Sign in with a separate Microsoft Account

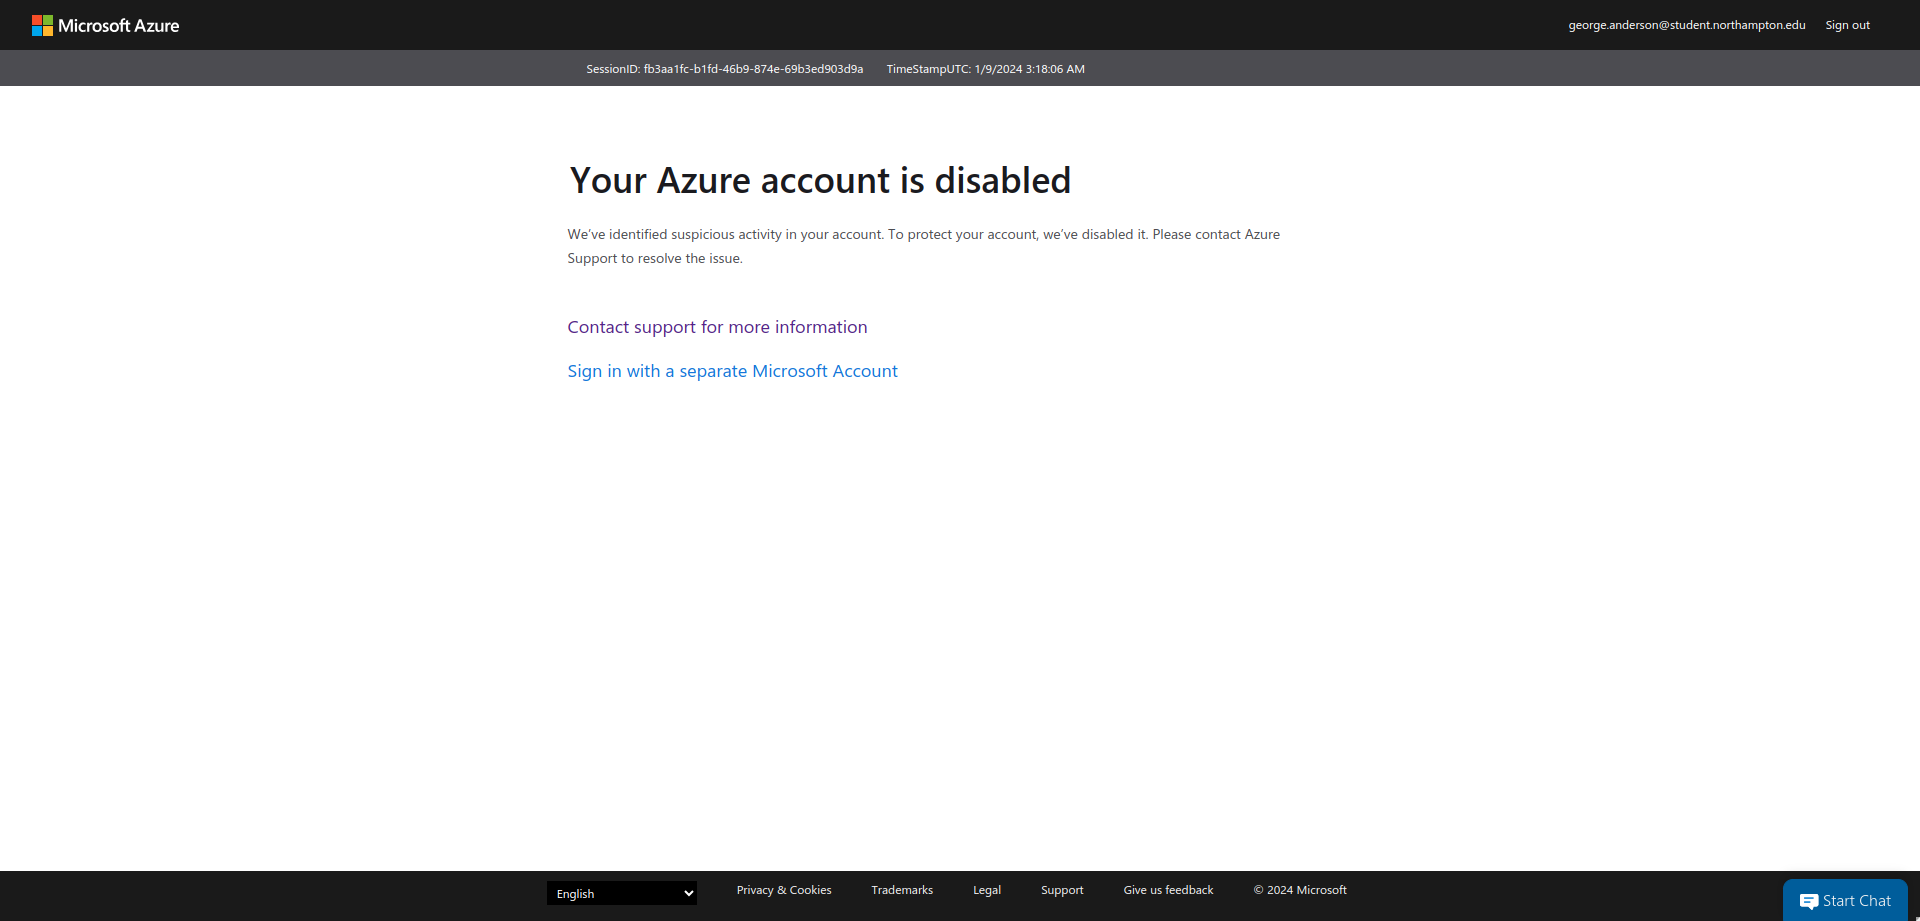732,371
